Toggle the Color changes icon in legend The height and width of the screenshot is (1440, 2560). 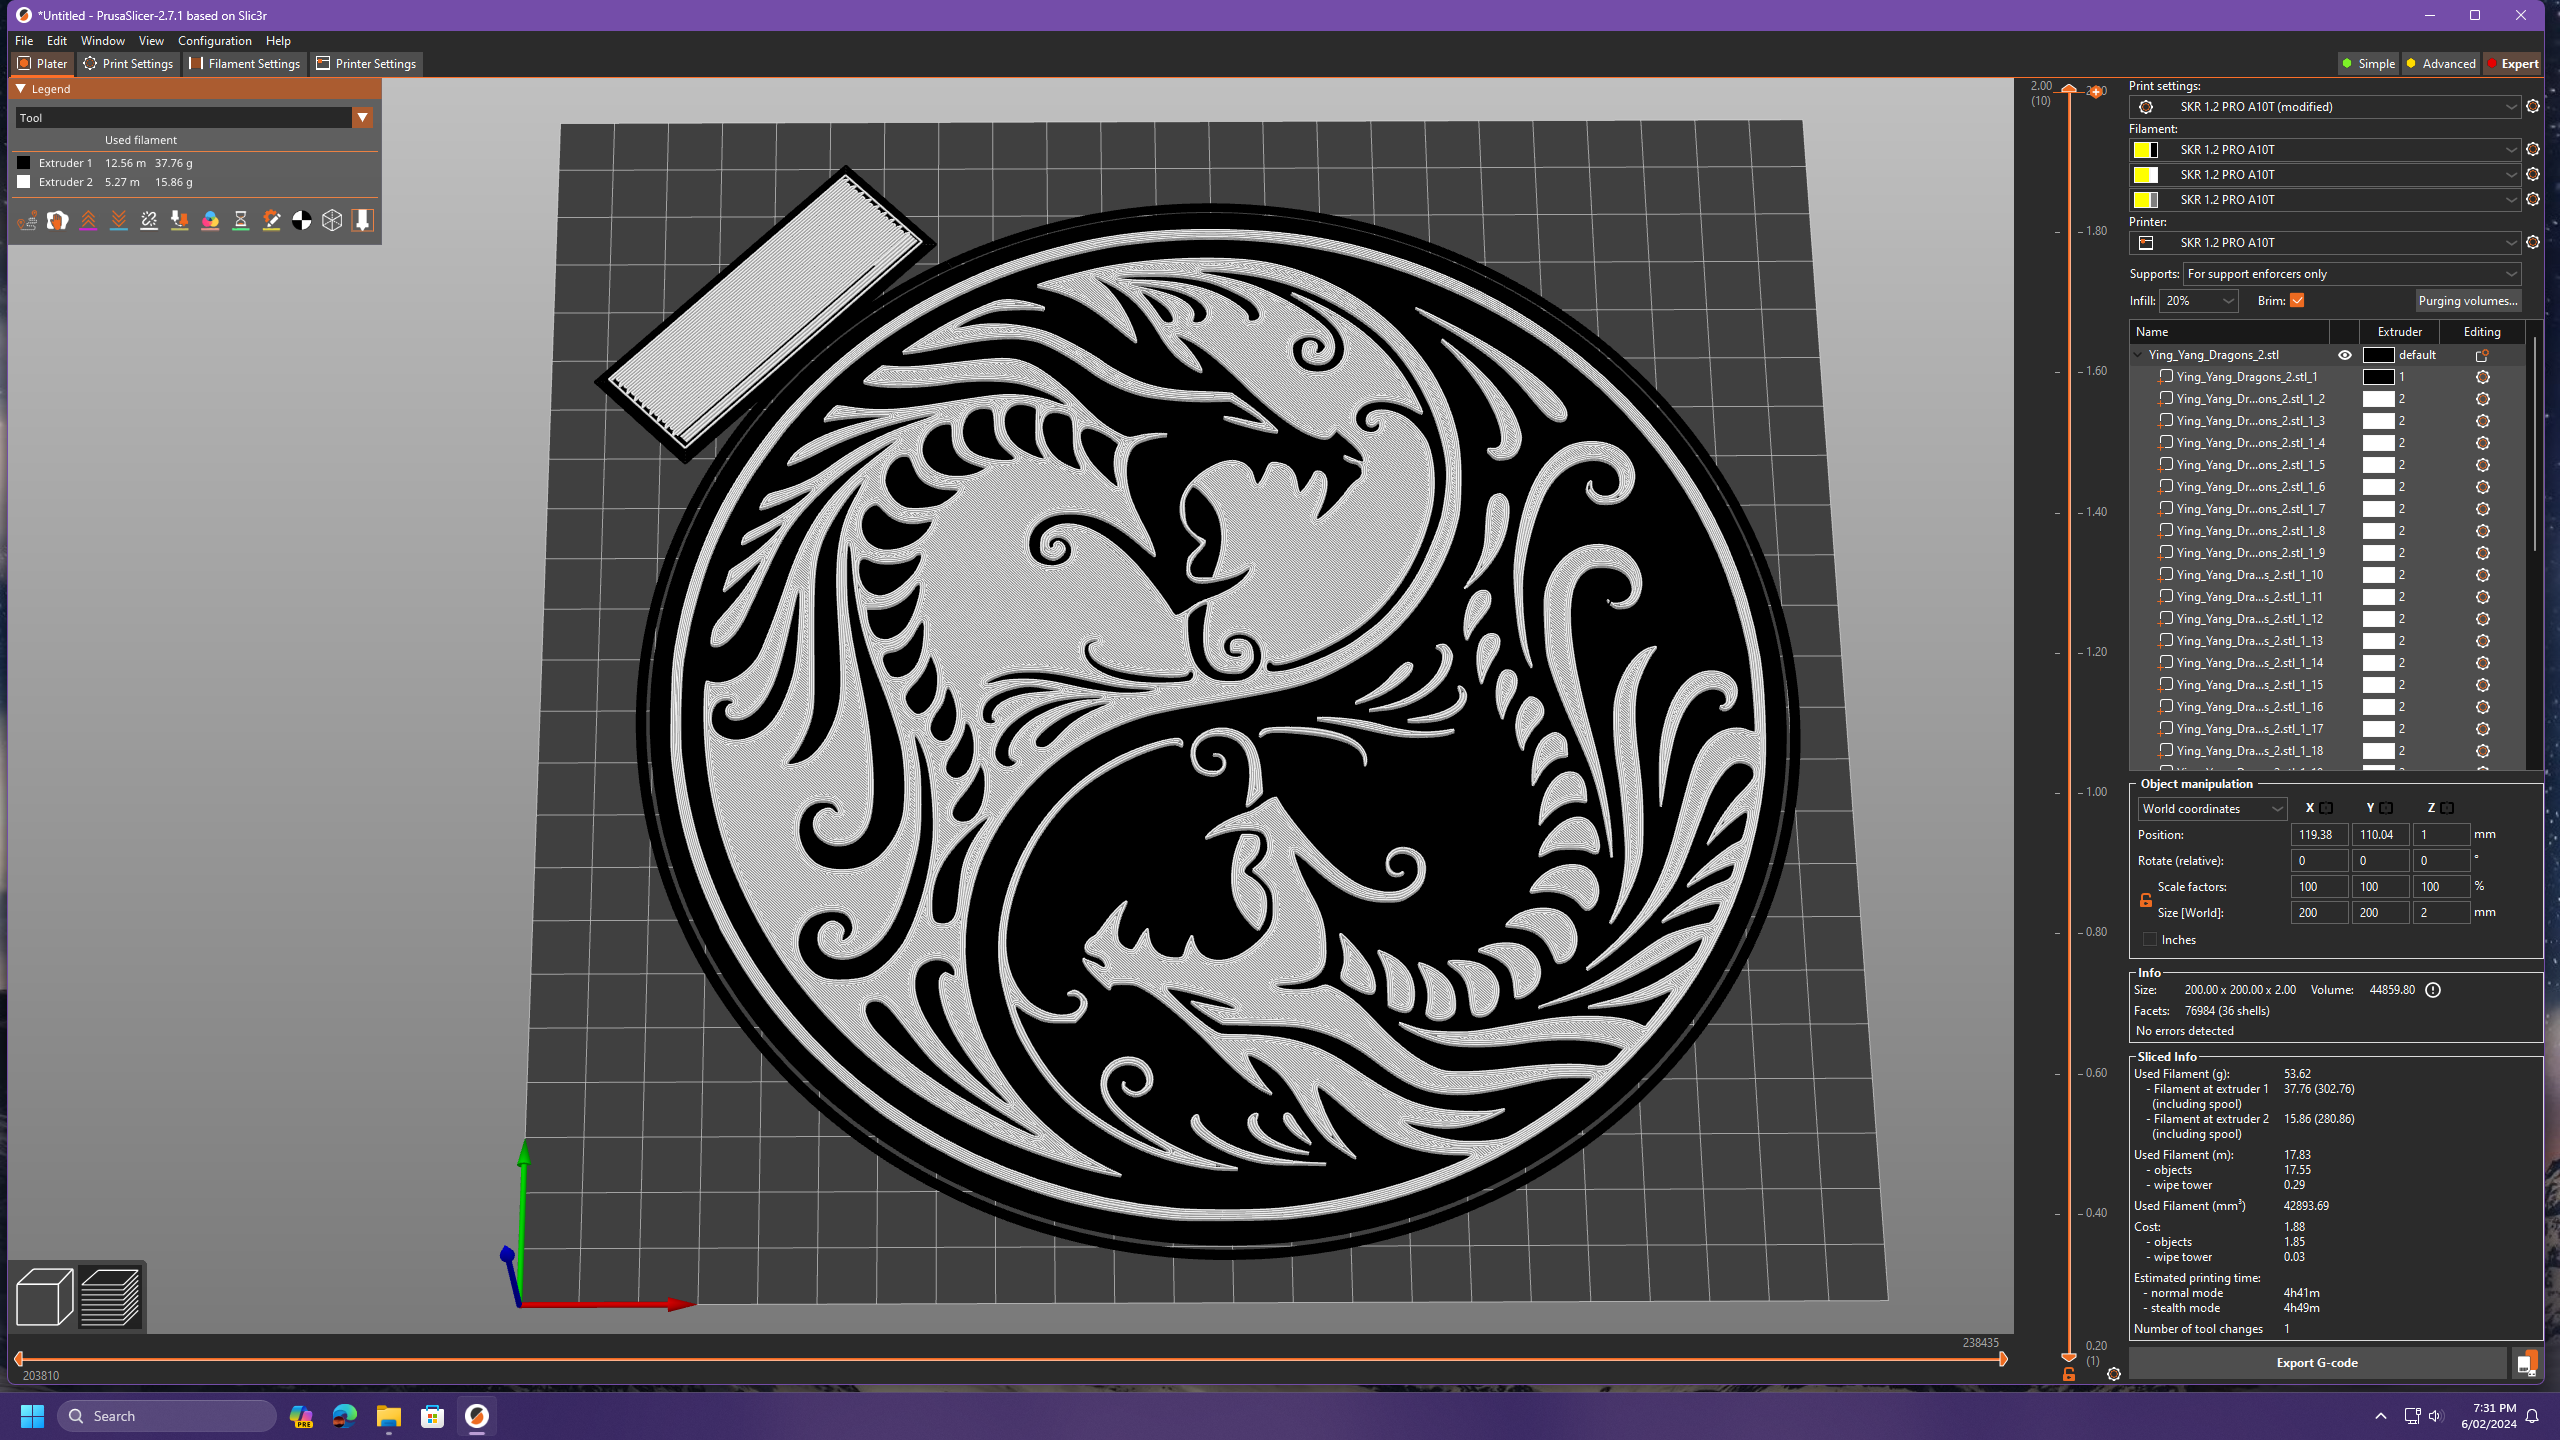(x=210, y=220)
